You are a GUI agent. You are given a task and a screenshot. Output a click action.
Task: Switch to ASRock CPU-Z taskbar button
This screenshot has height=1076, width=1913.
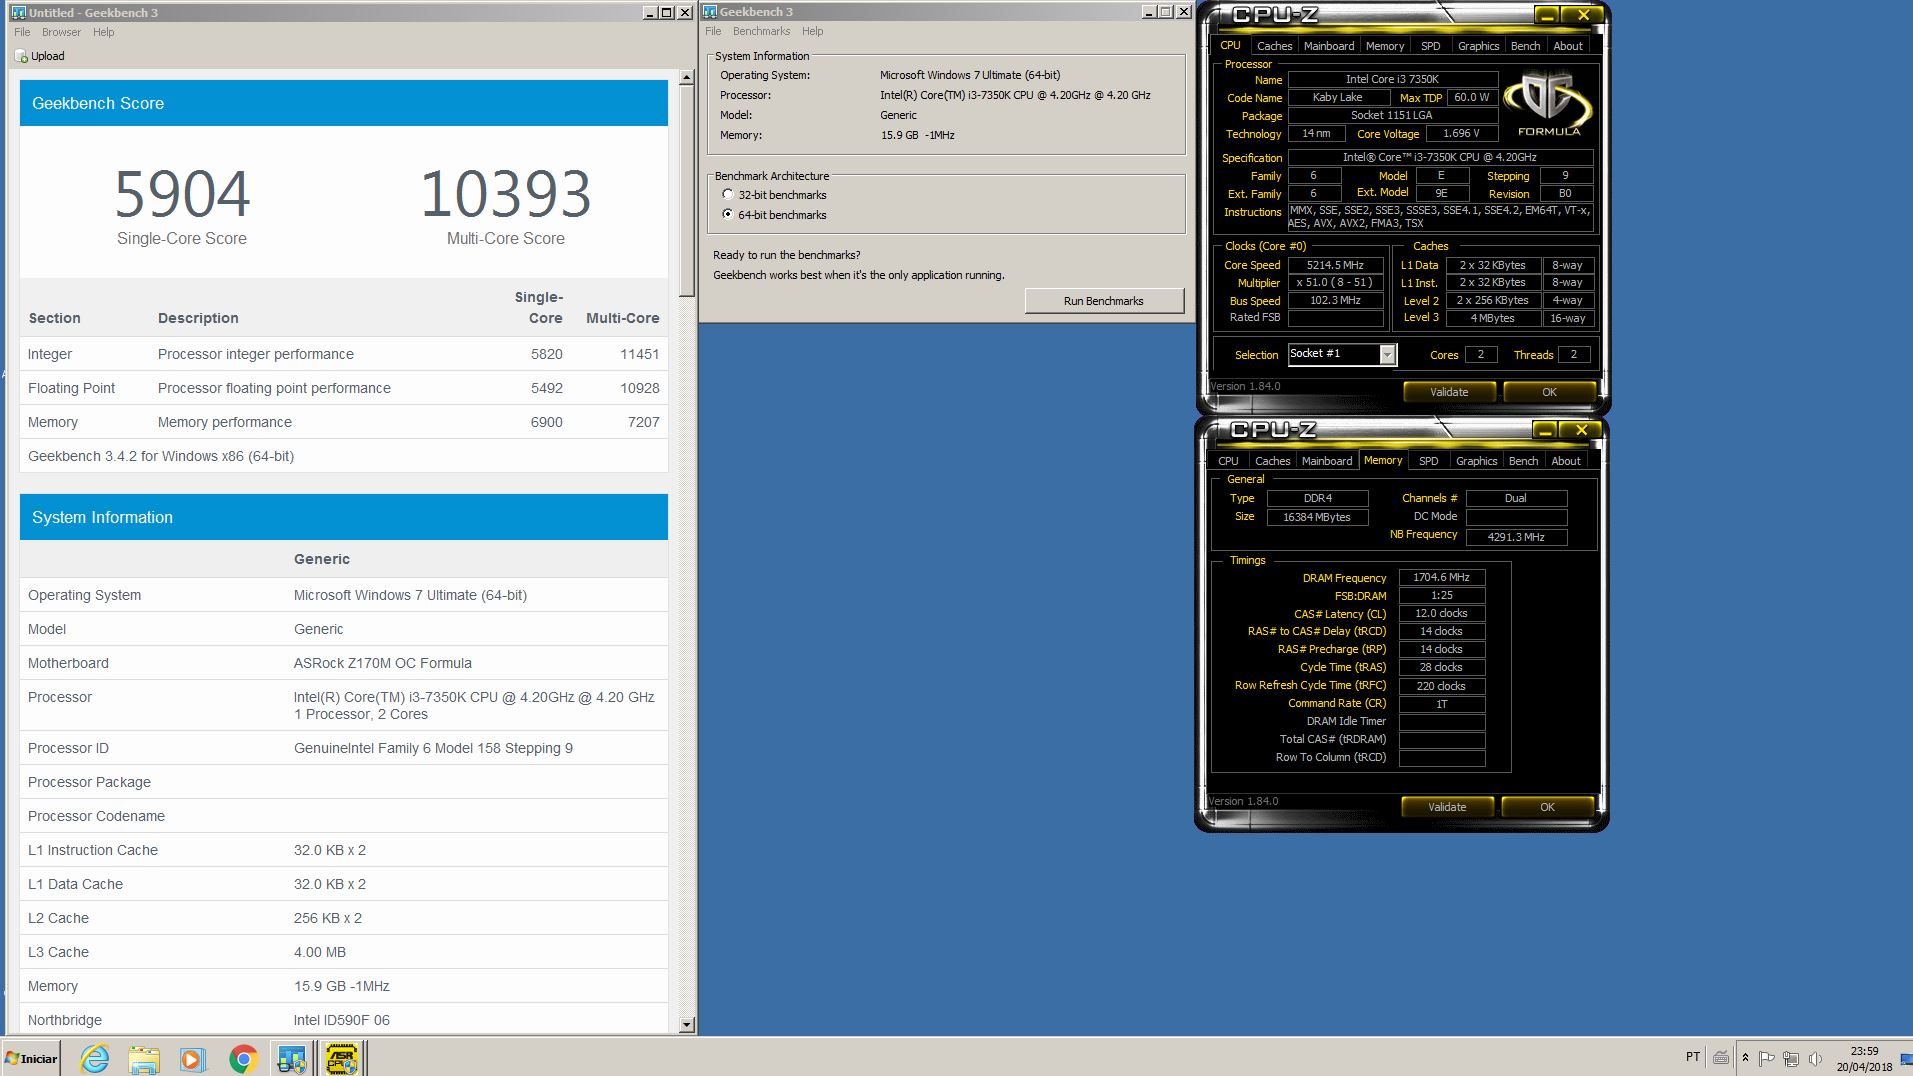(342, 1058)
